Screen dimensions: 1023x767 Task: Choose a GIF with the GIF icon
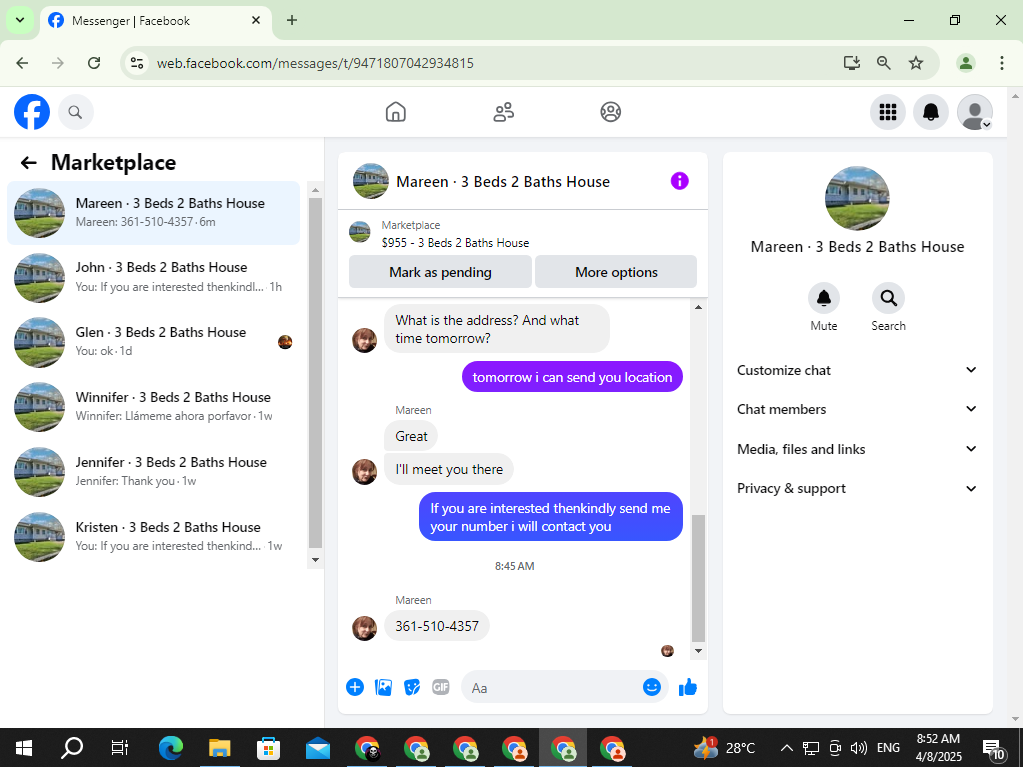click(441, 687)
